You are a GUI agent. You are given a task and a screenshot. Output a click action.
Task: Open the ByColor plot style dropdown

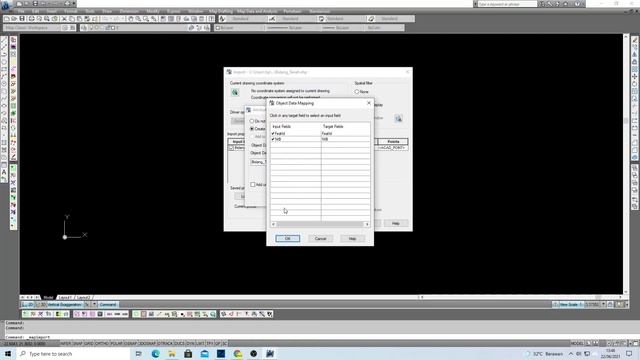click(384, 28)
